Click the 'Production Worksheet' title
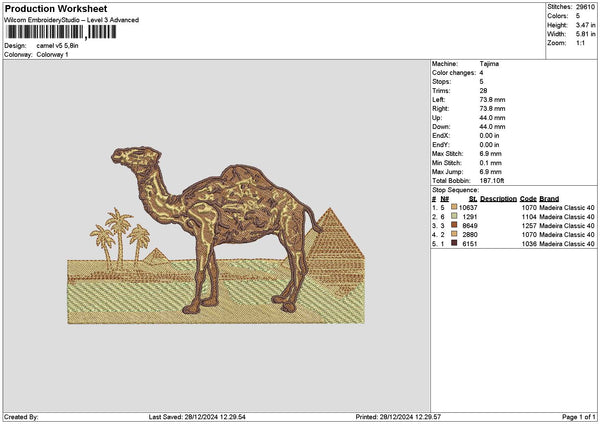Screen dimensions: 600x424 pyautogui.click(x=56, y=8)
